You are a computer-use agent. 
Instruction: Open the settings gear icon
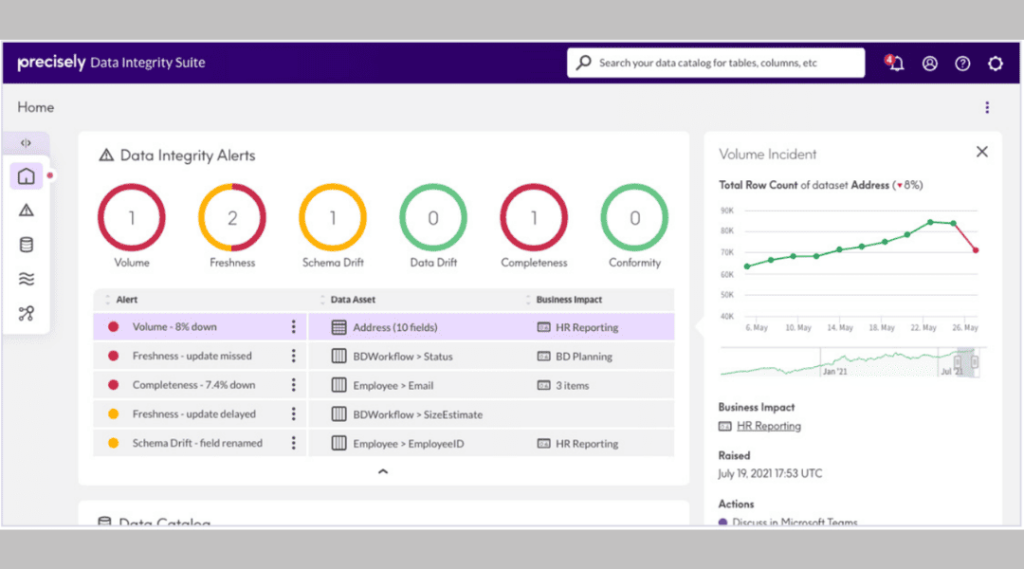[x=995, y=63]
